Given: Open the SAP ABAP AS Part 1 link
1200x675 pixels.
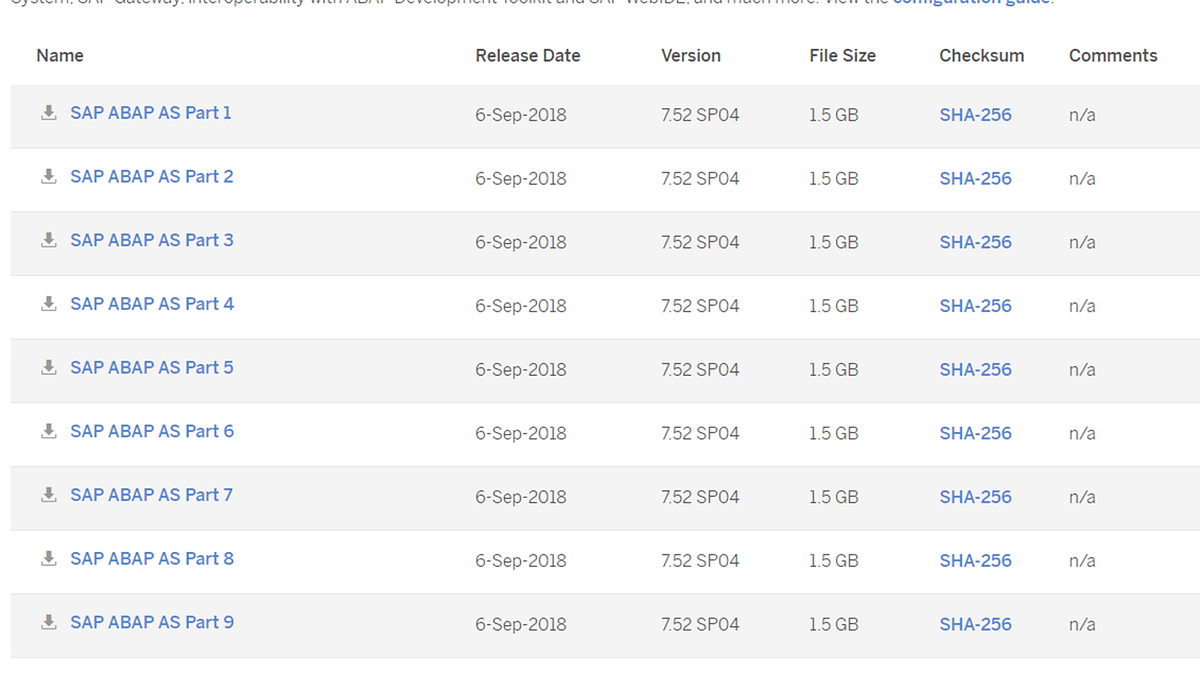Looking at the screenshot, I should (150, 113).
